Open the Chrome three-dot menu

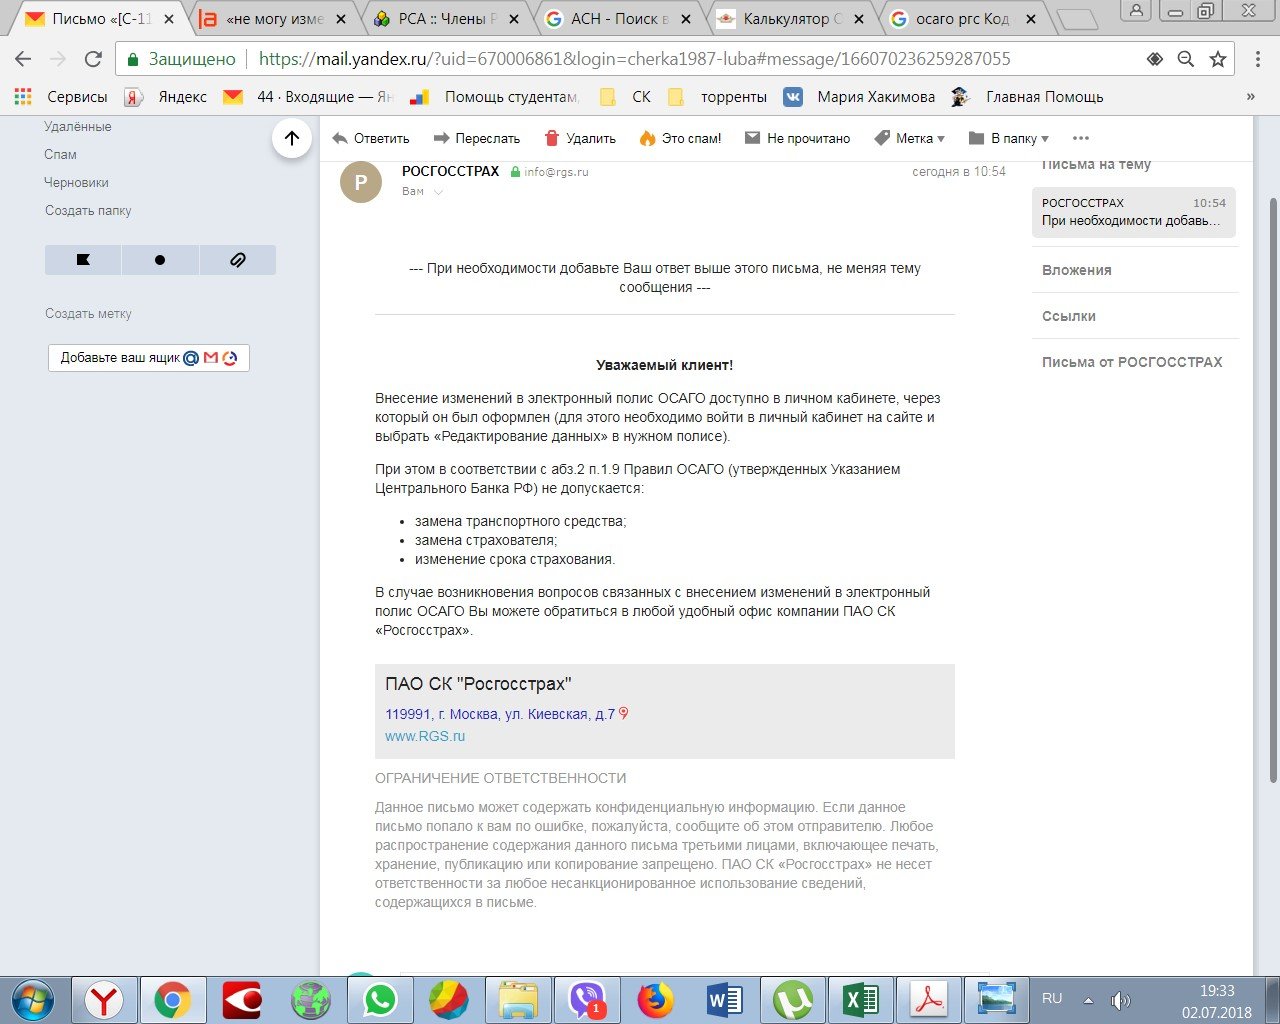1258,59
